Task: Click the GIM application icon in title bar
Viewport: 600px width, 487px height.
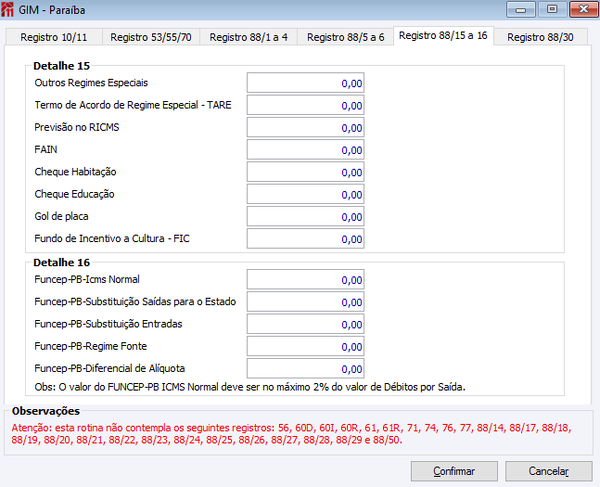Action: pyautogui.click(x=7, y=9)
